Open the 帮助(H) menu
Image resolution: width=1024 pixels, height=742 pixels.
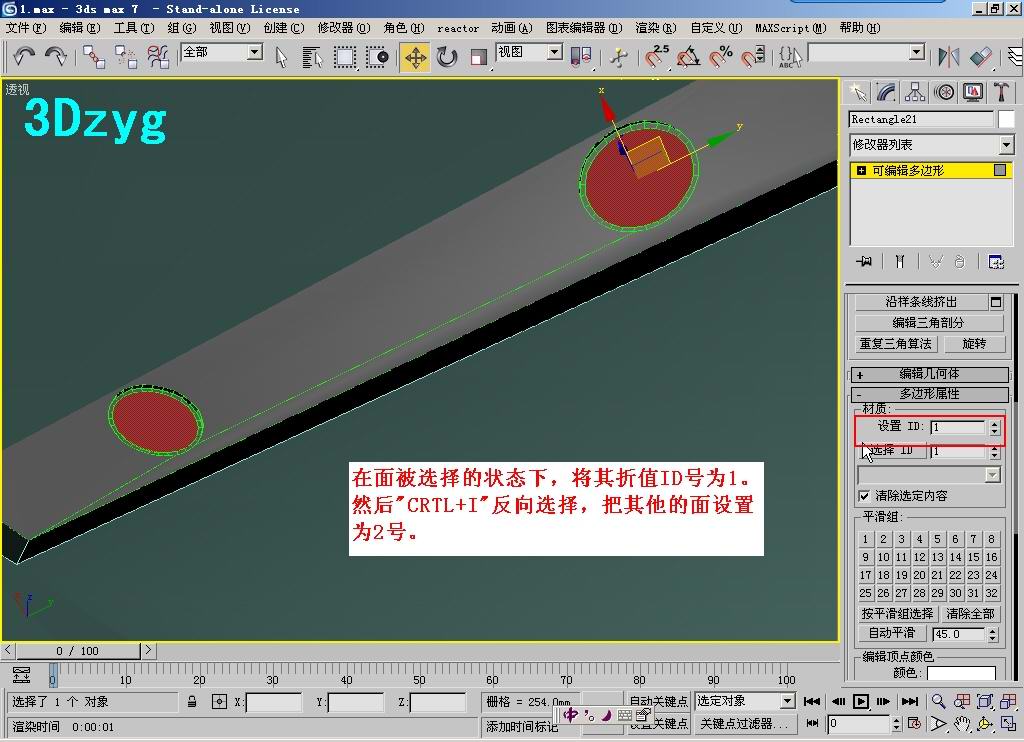(x=859, y=27)
